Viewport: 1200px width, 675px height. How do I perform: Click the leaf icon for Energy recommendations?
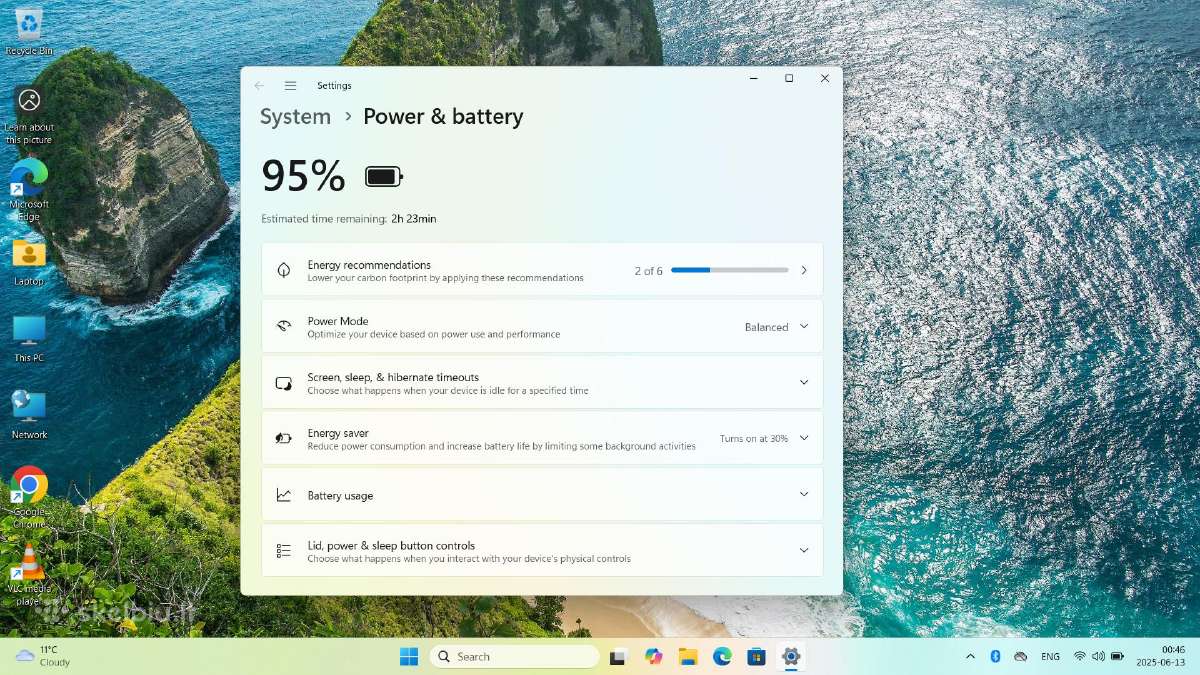(x=284, y=270)
